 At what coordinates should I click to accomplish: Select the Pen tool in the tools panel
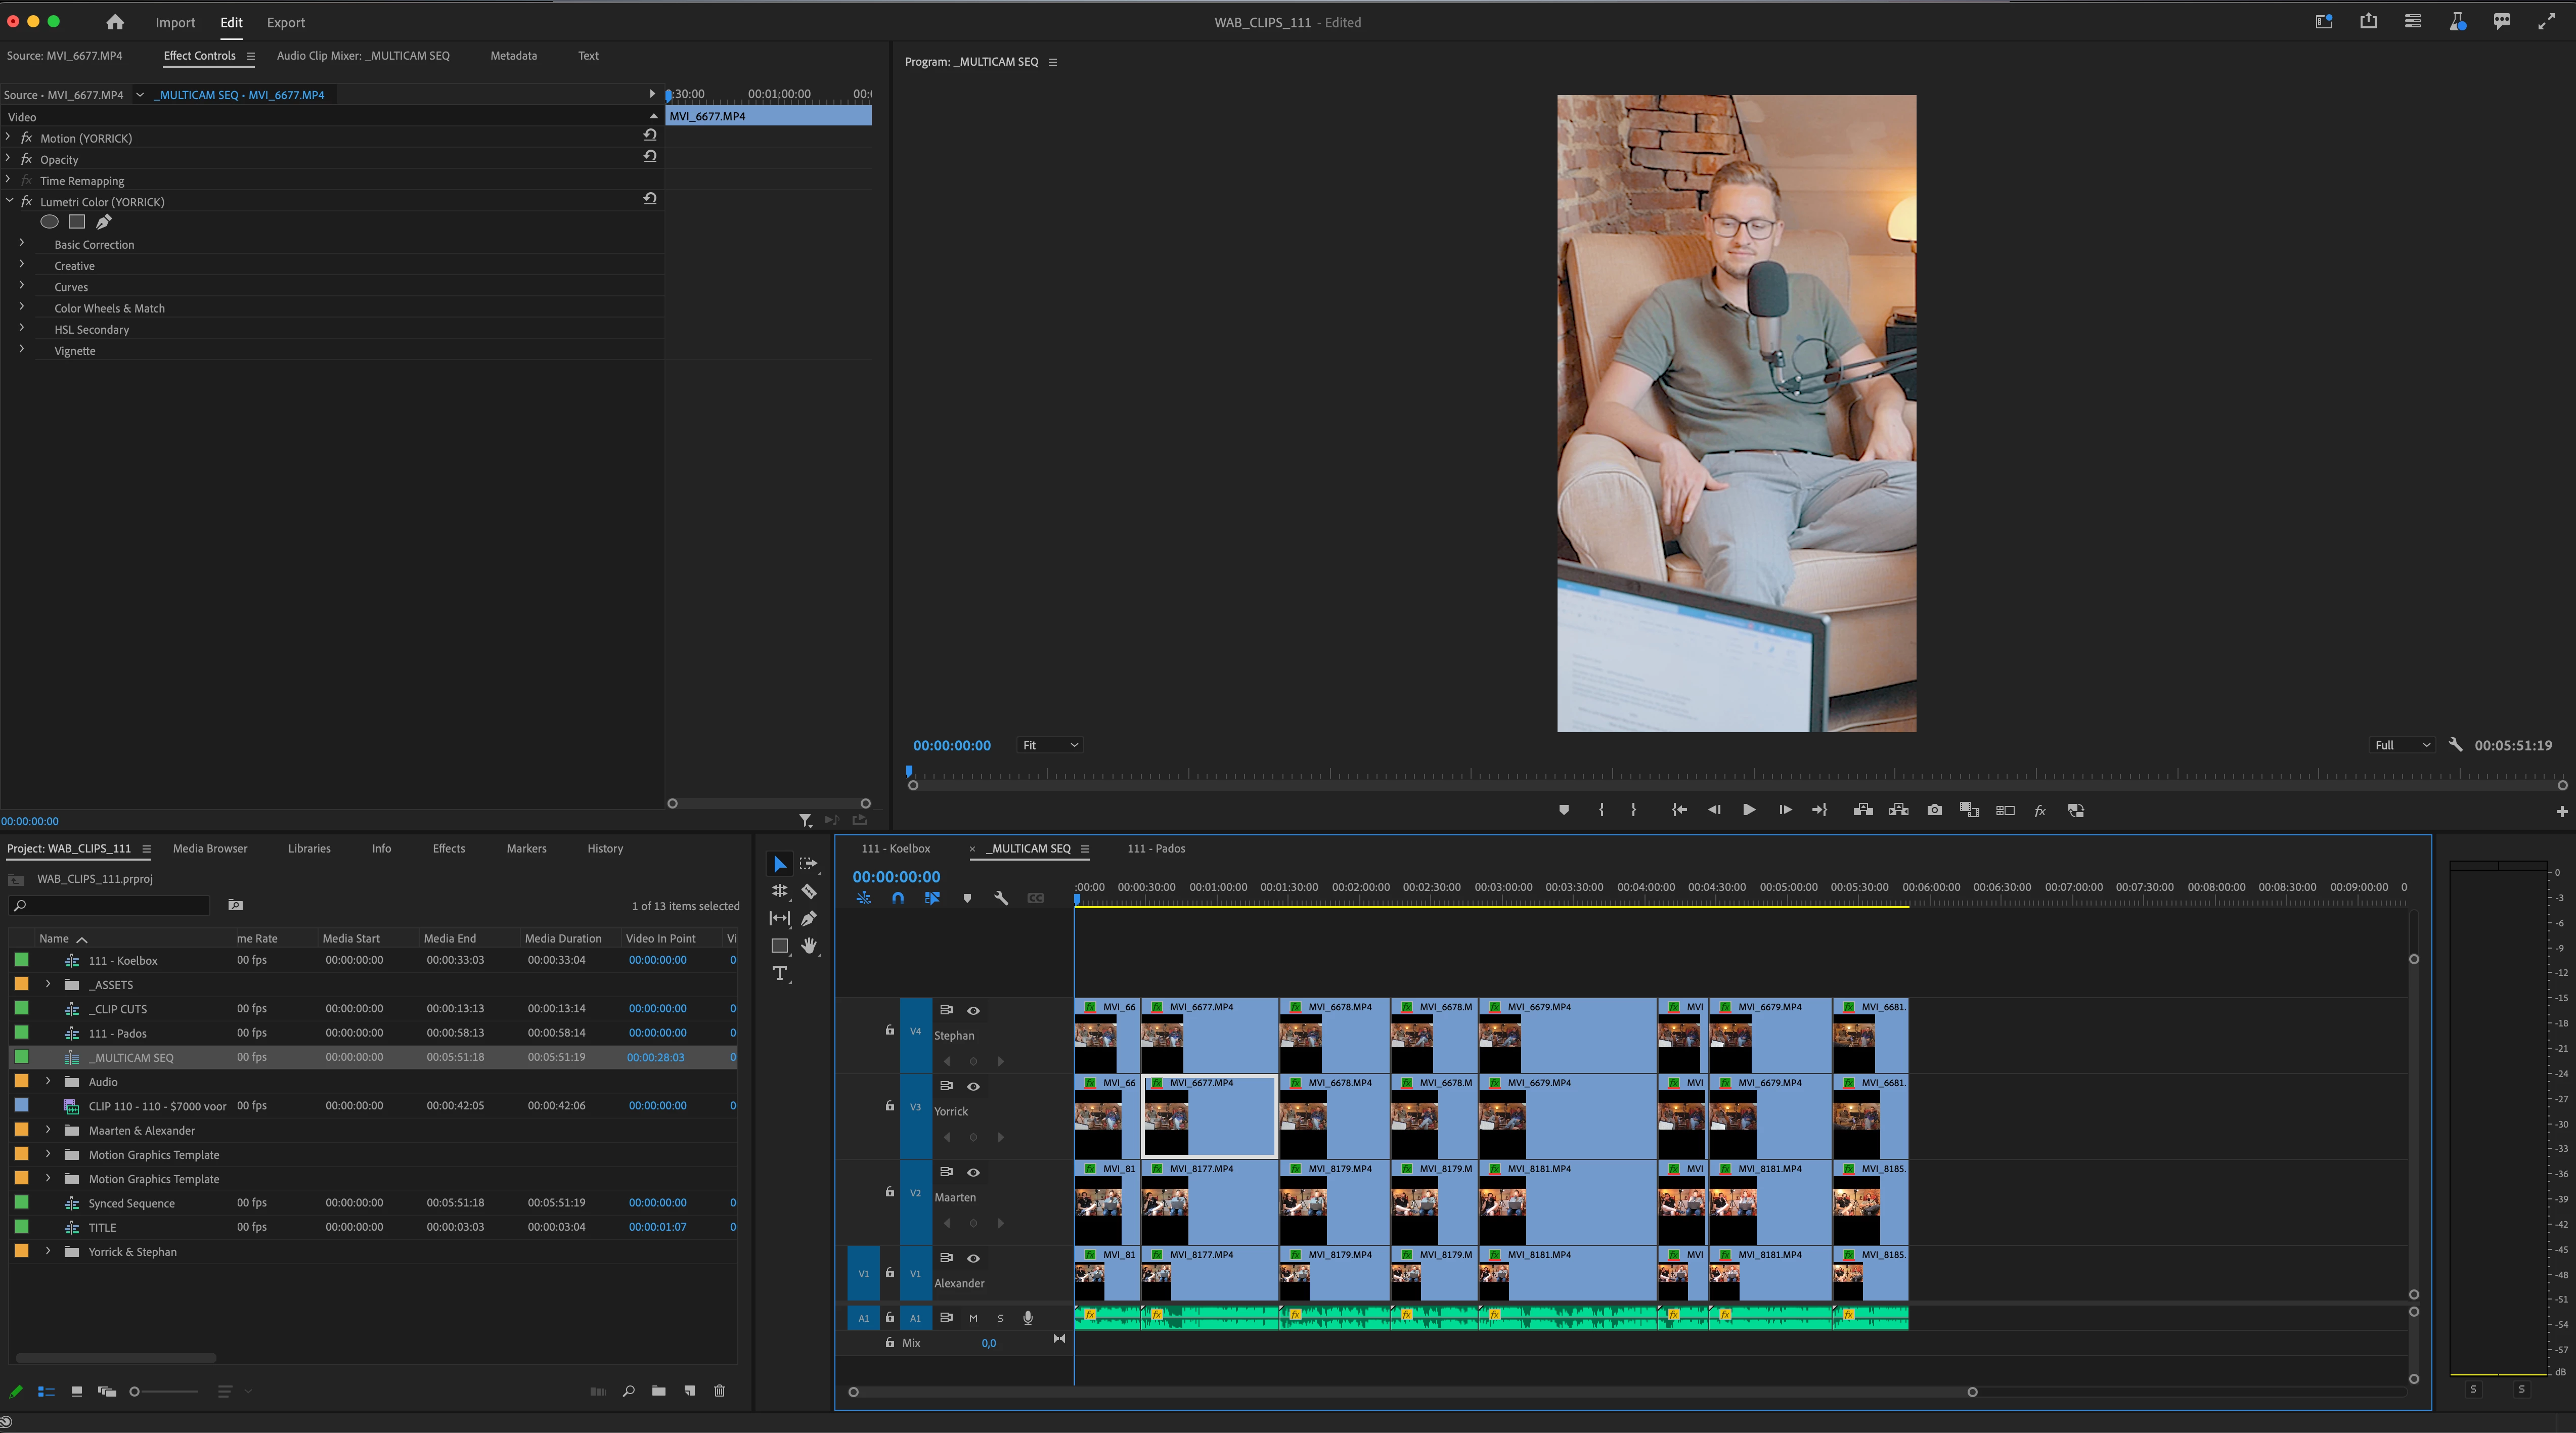point(809,918)
